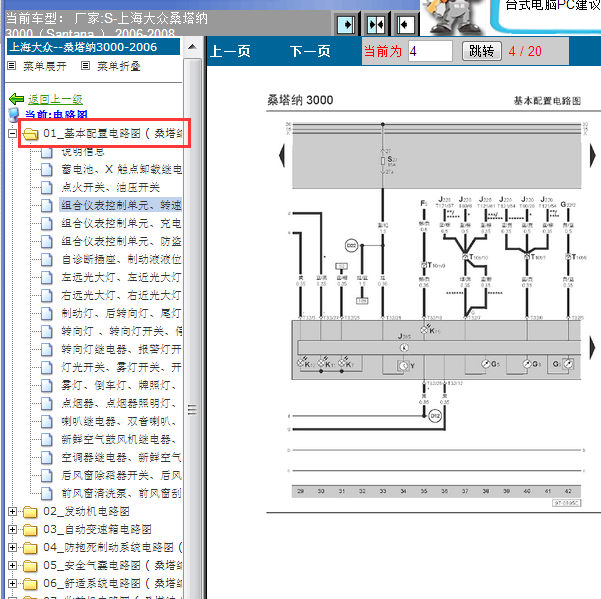
Task: Click the document icon for 自诊断插座、制动液液位
Action: (47, 259)
